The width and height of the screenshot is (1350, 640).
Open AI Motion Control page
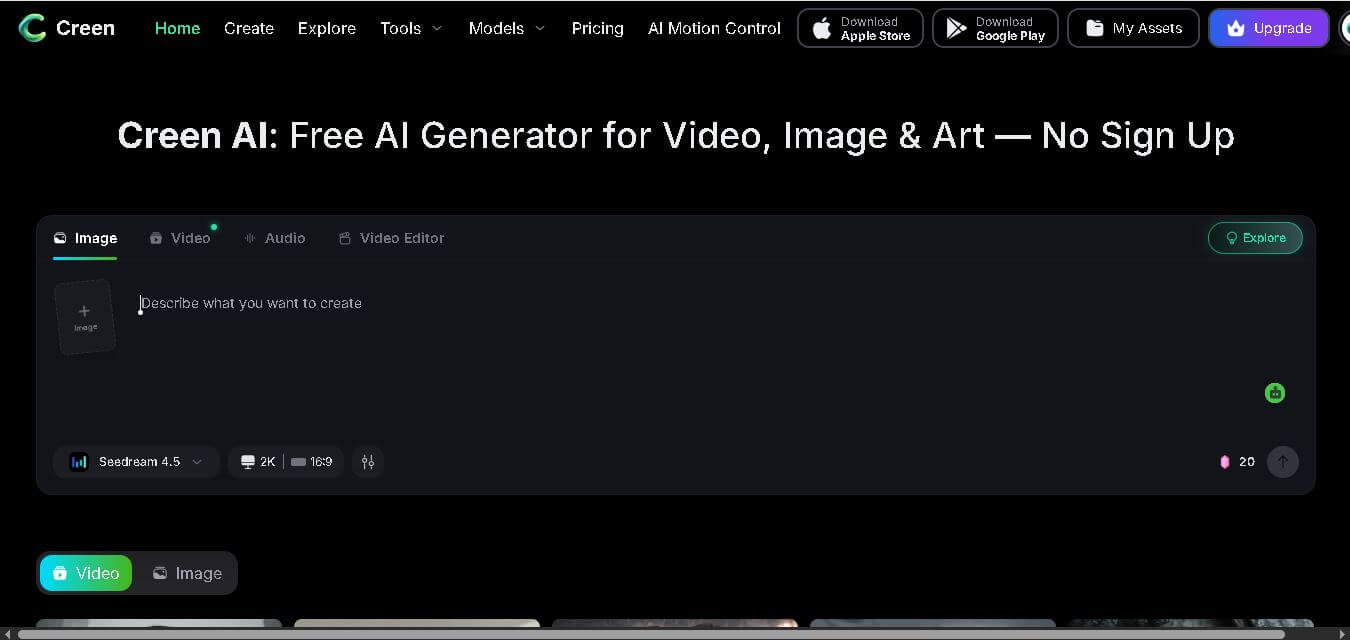point(714,28)
